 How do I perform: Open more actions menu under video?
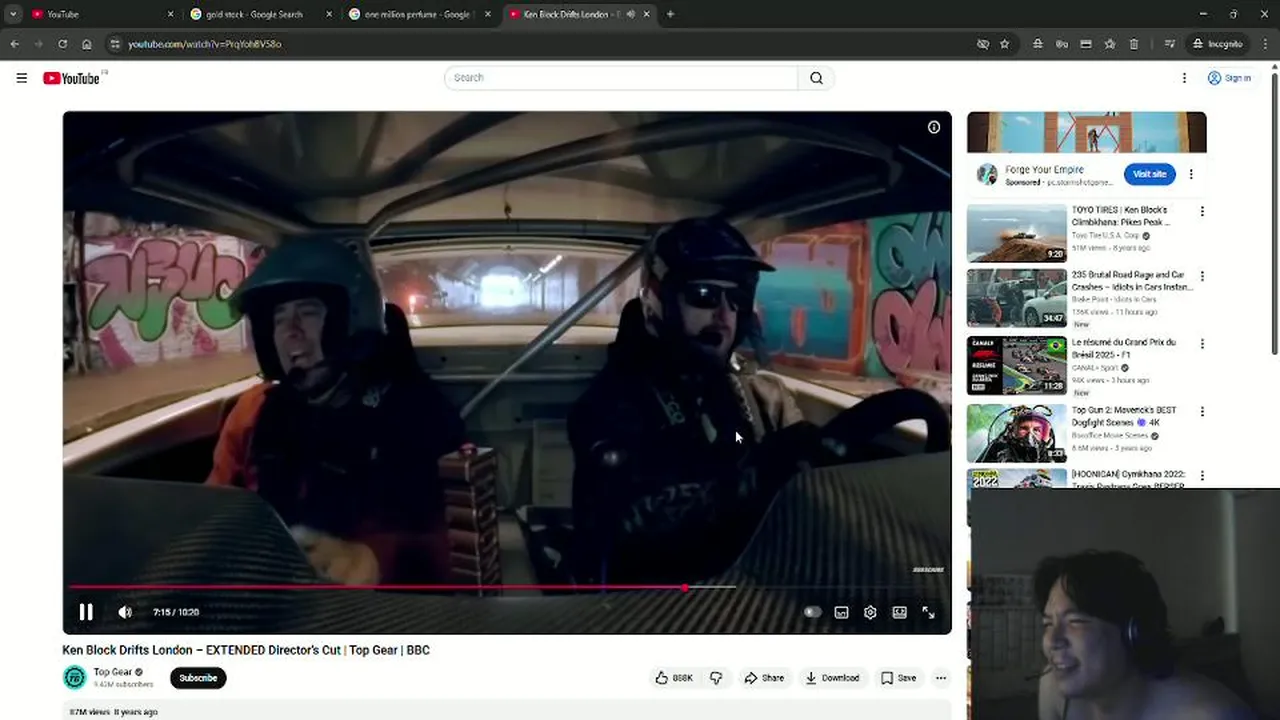coord(940,678)
